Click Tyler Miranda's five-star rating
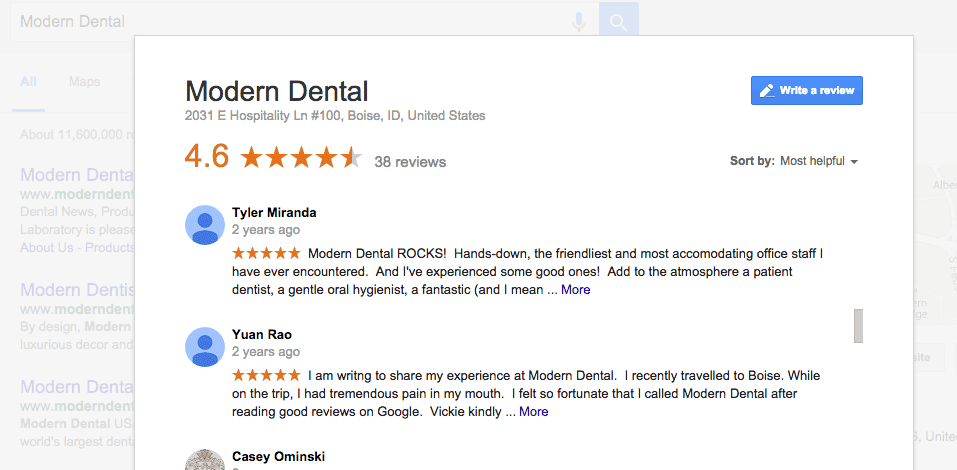This screenshot has height=470, width=957. coord(266,253)
